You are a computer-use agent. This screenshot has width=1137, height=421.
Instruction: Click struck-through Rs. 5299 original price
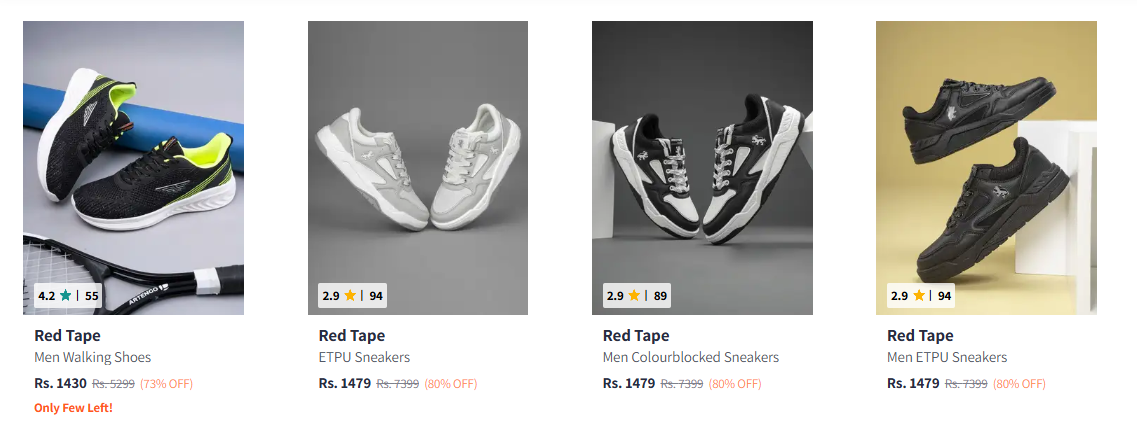113,384
